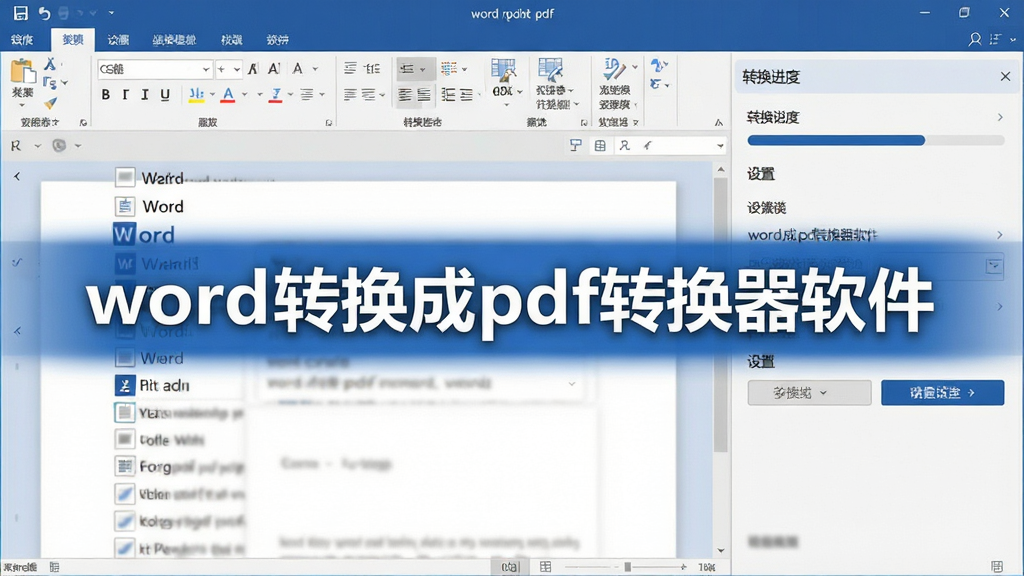Click the numbered list icon beside the bullets
Screen dimensions: 1024x576
click(372, 69)
